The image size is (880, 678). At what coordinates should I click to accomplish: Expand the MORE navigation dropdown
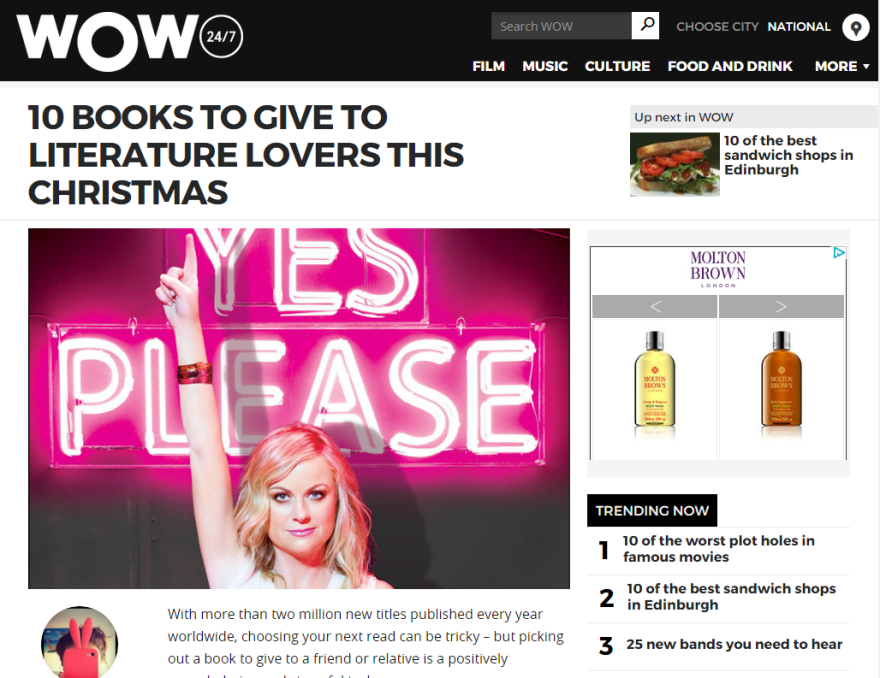(842, 66)
